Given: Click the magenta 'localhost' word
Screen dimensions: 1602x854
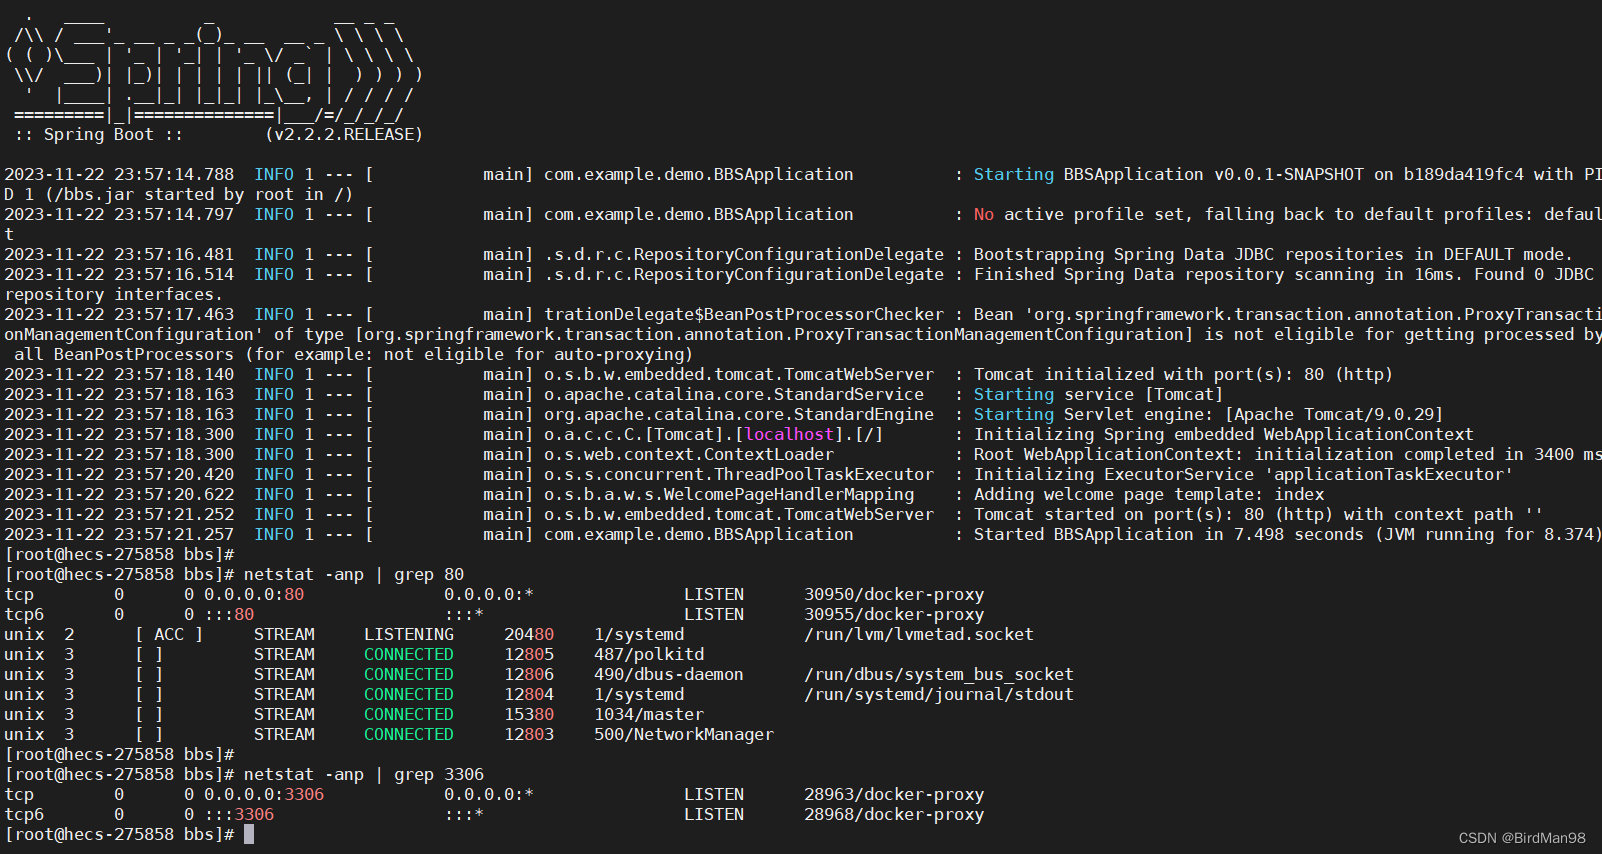Looking at the screenshot, I should (789, 434).
